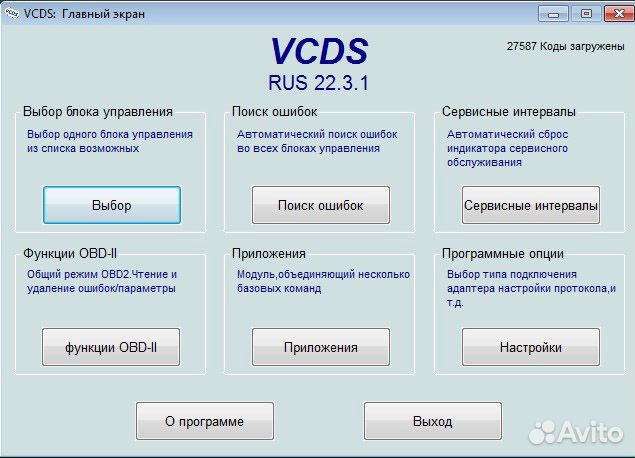Click 'Приложения' group heading label
This screenshot has width=635, height=458.
269,253
